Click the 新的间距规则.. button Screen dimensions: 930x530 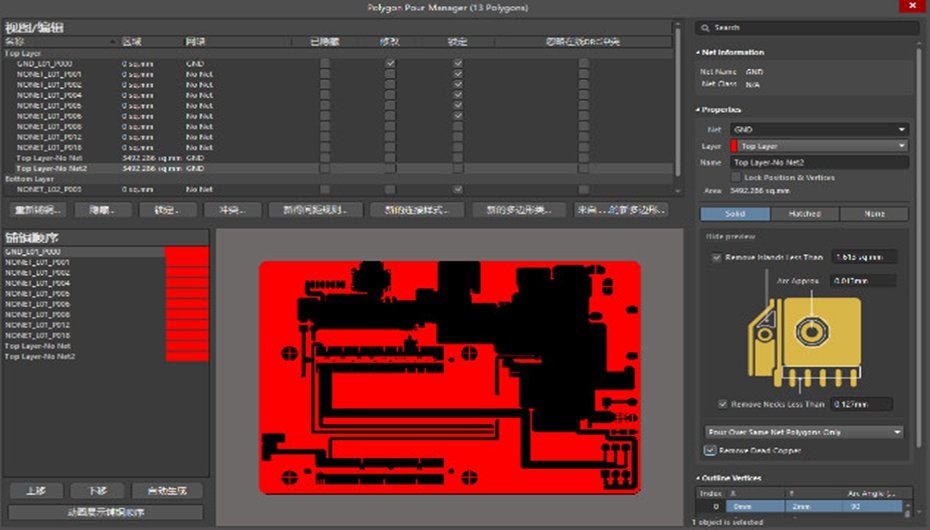pos(315,210)
